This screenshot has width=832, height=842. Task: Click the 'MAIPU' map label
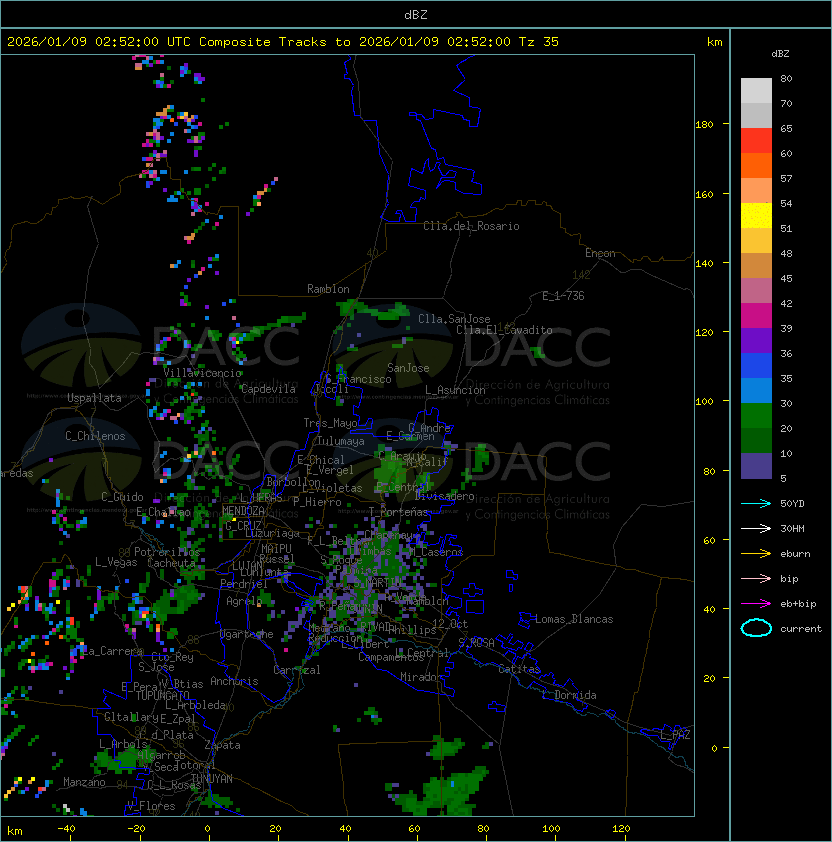tap(276, 549)
